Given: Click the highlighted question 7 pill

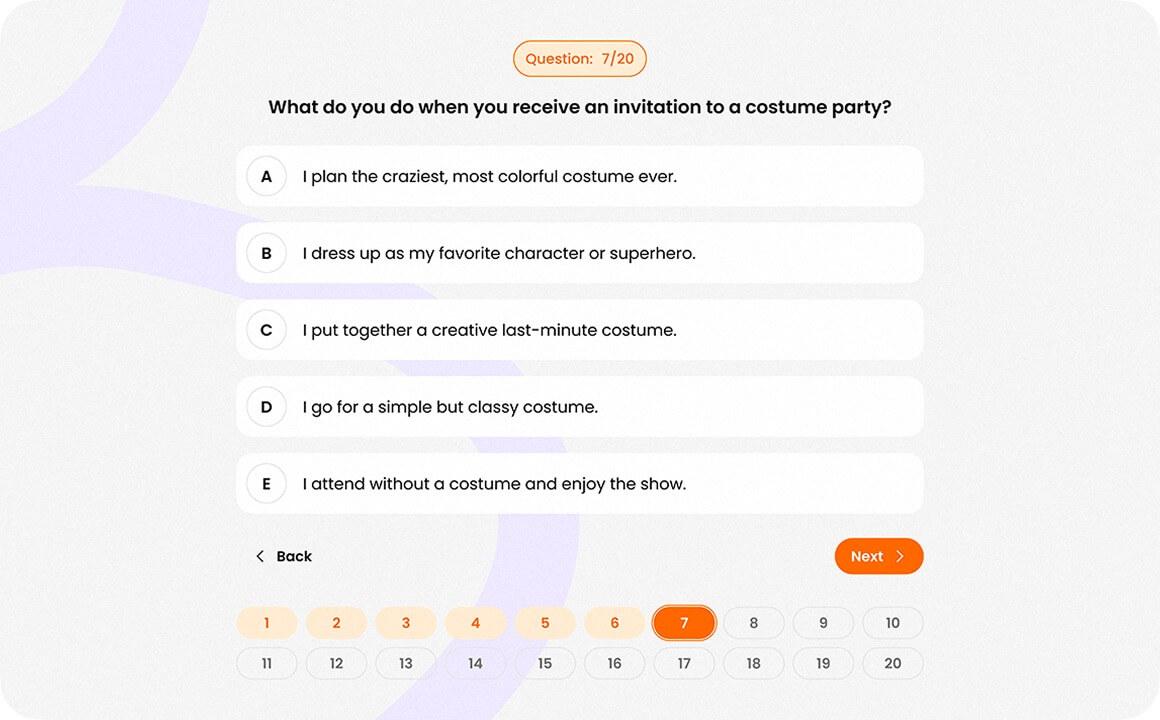Looking at the screenshot, I should click(x=684, y=623).
